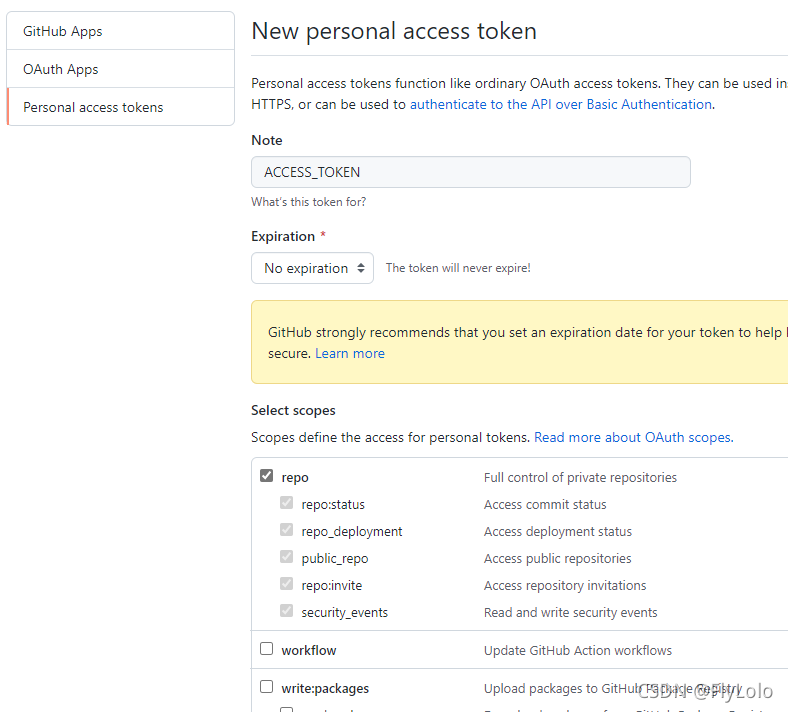Viewport: 788px width, 712px height.
Task: Follow the authenticate to the API link
Action: pos(561,104)
